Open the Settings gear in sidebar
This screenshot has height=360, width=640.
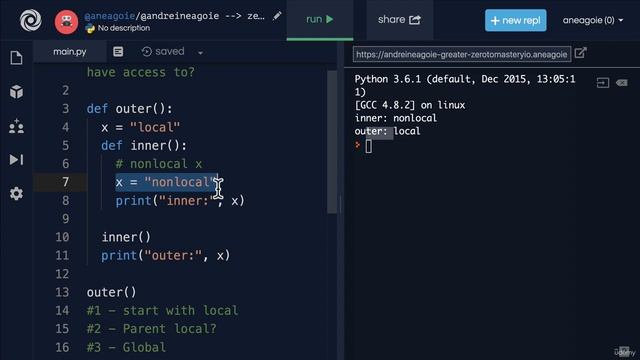(16, 193)
